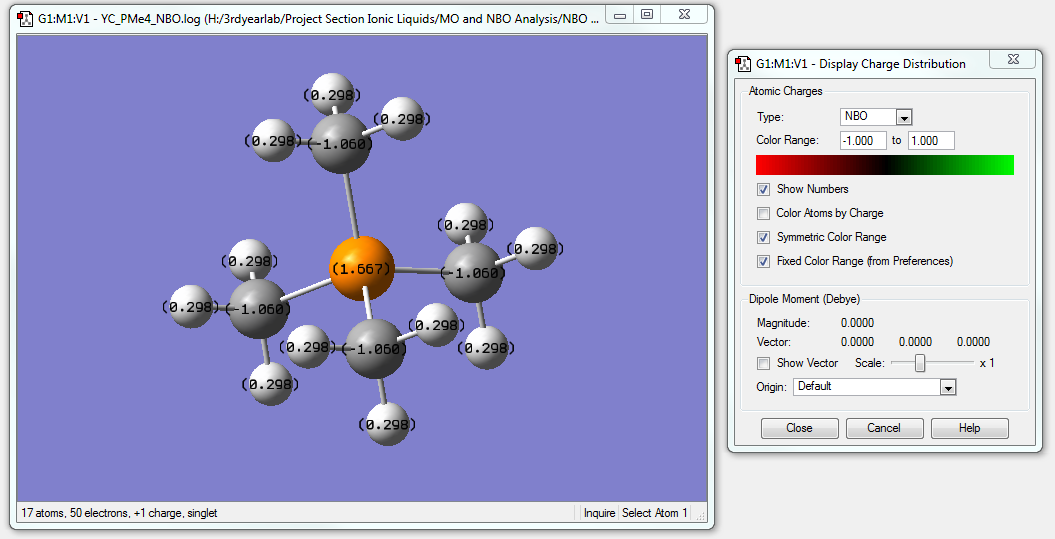1055x539 pixels.
Task: Minimize the YC_PMe4_NBO.log molecule window
Action: [622, 15]
